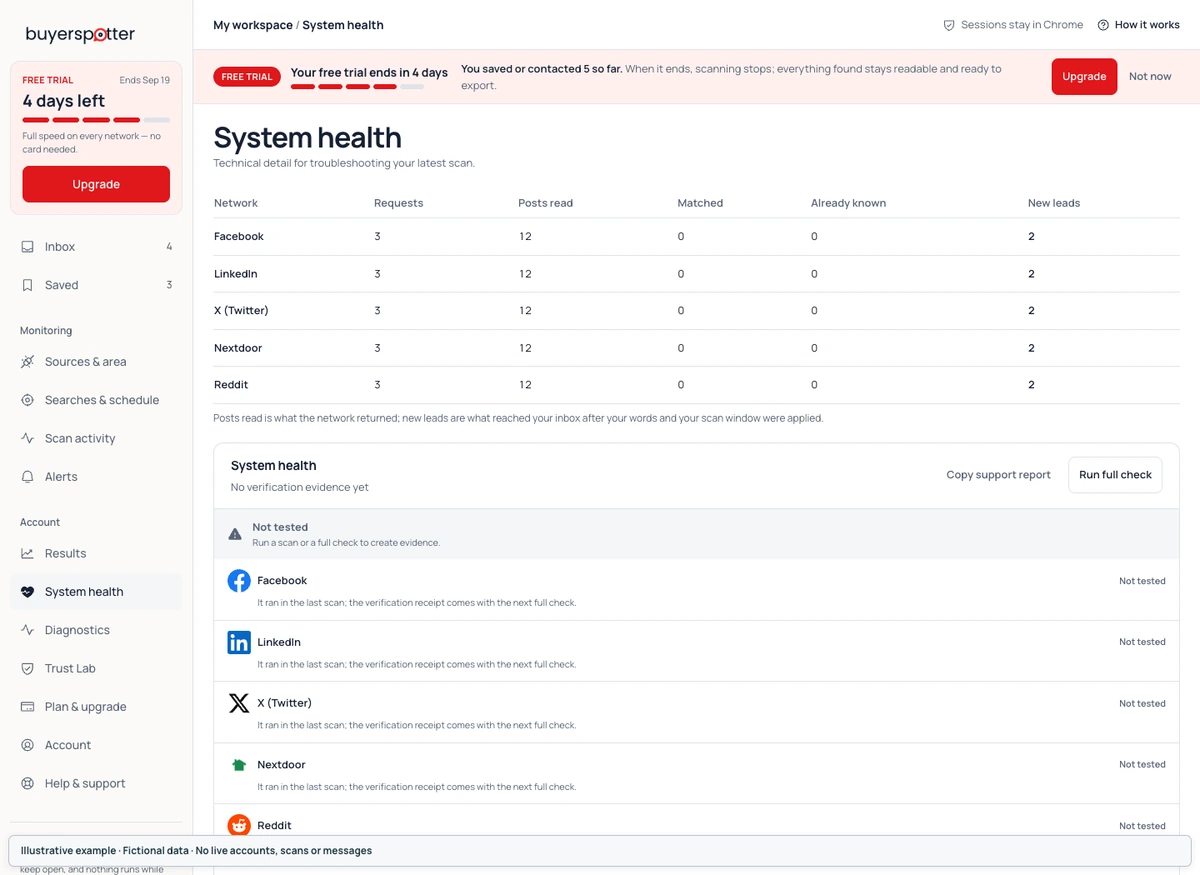
Task: Click the Inbox tray icon
Action: coord(28,247)
